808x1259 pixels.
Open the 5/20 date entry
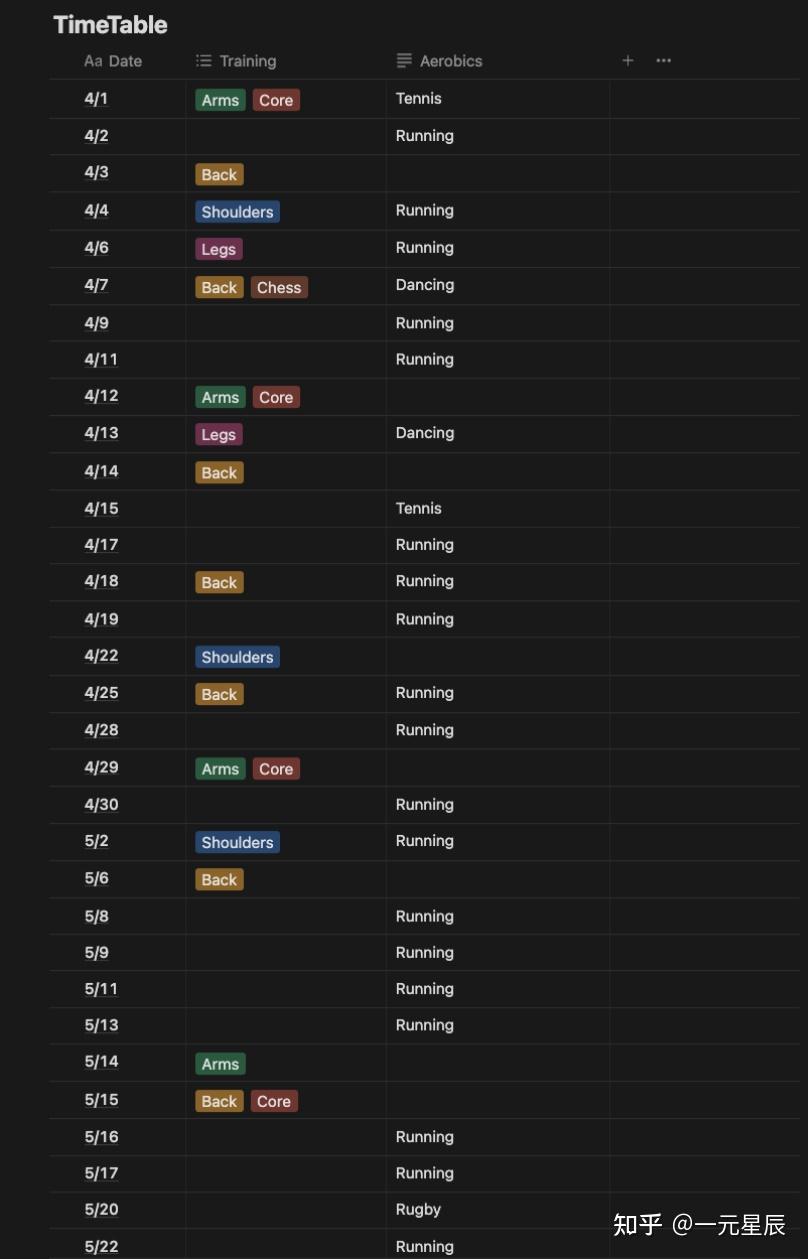pyautogui.click(x=101, y=1210)
